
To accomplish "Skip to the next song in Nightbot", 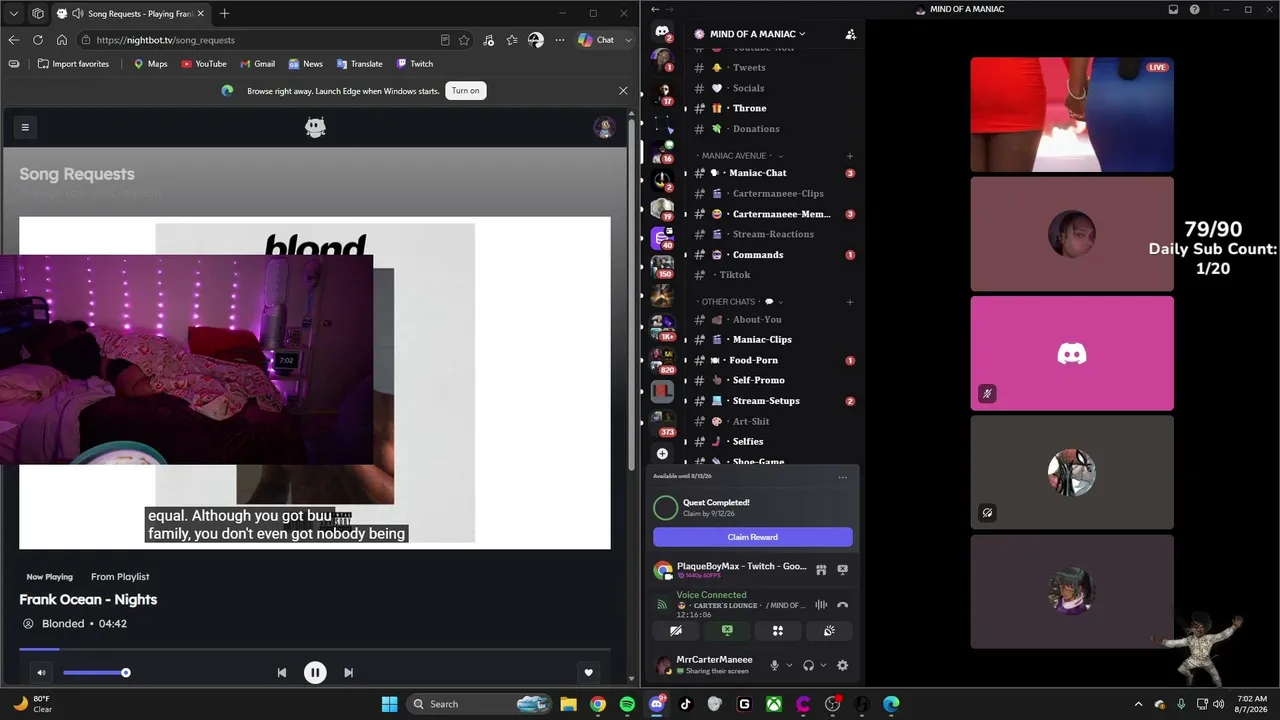I will 348,673.
